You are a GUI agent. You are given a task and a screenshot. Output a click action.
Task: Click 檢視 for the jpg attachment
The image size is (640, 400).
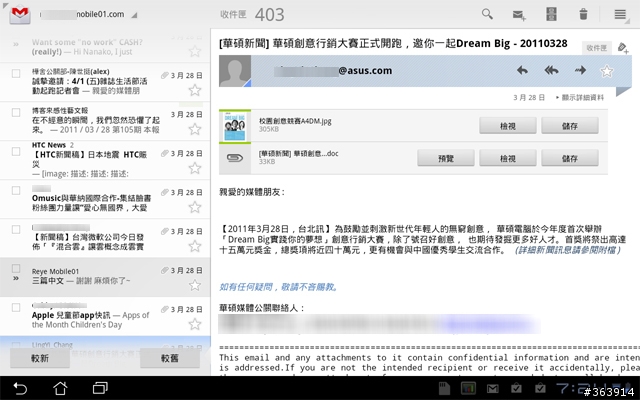point(508,126)
